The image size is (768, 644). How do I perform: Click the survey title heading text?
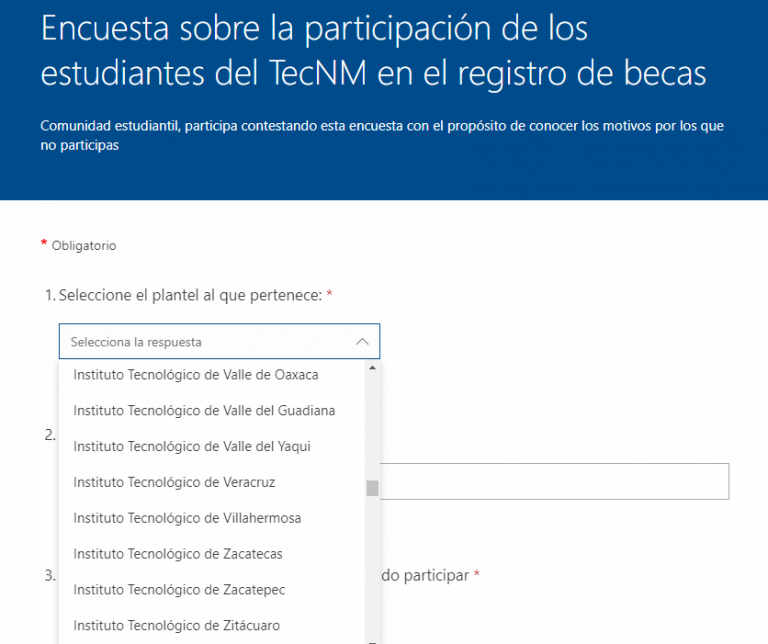[x=373, y=50]
